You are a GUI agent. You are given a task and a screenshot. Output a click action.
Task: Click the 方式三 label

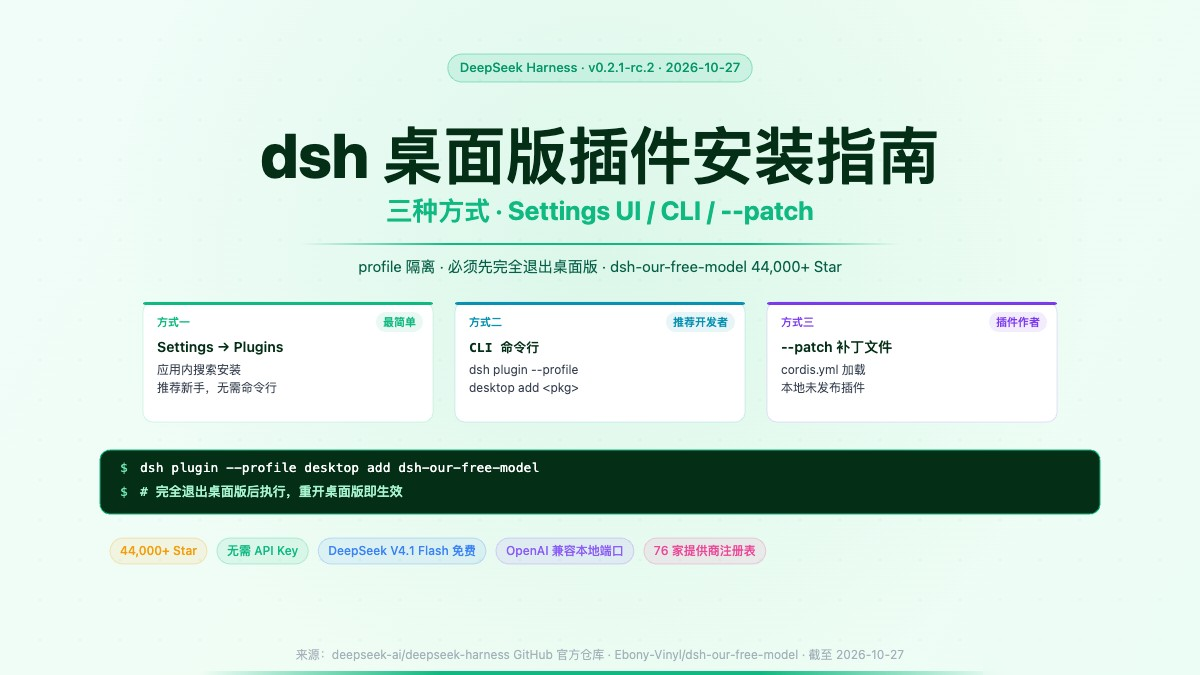(797, 322)
